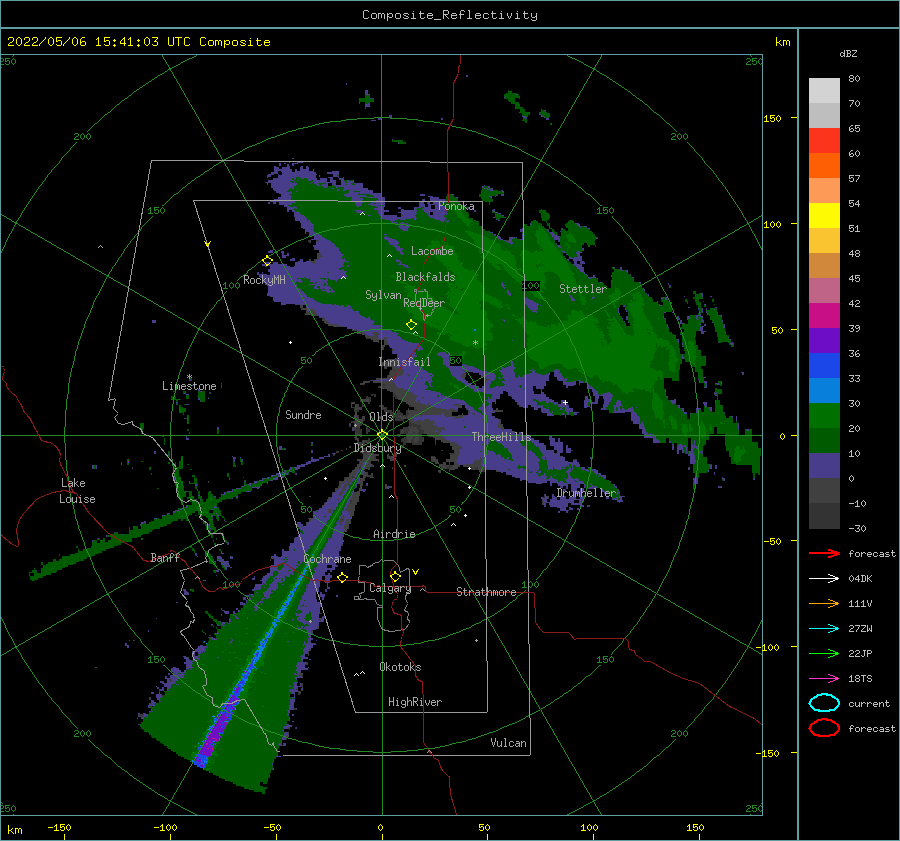
Task: Click the cyan current ellipse icon
Action: pos(824,703)
